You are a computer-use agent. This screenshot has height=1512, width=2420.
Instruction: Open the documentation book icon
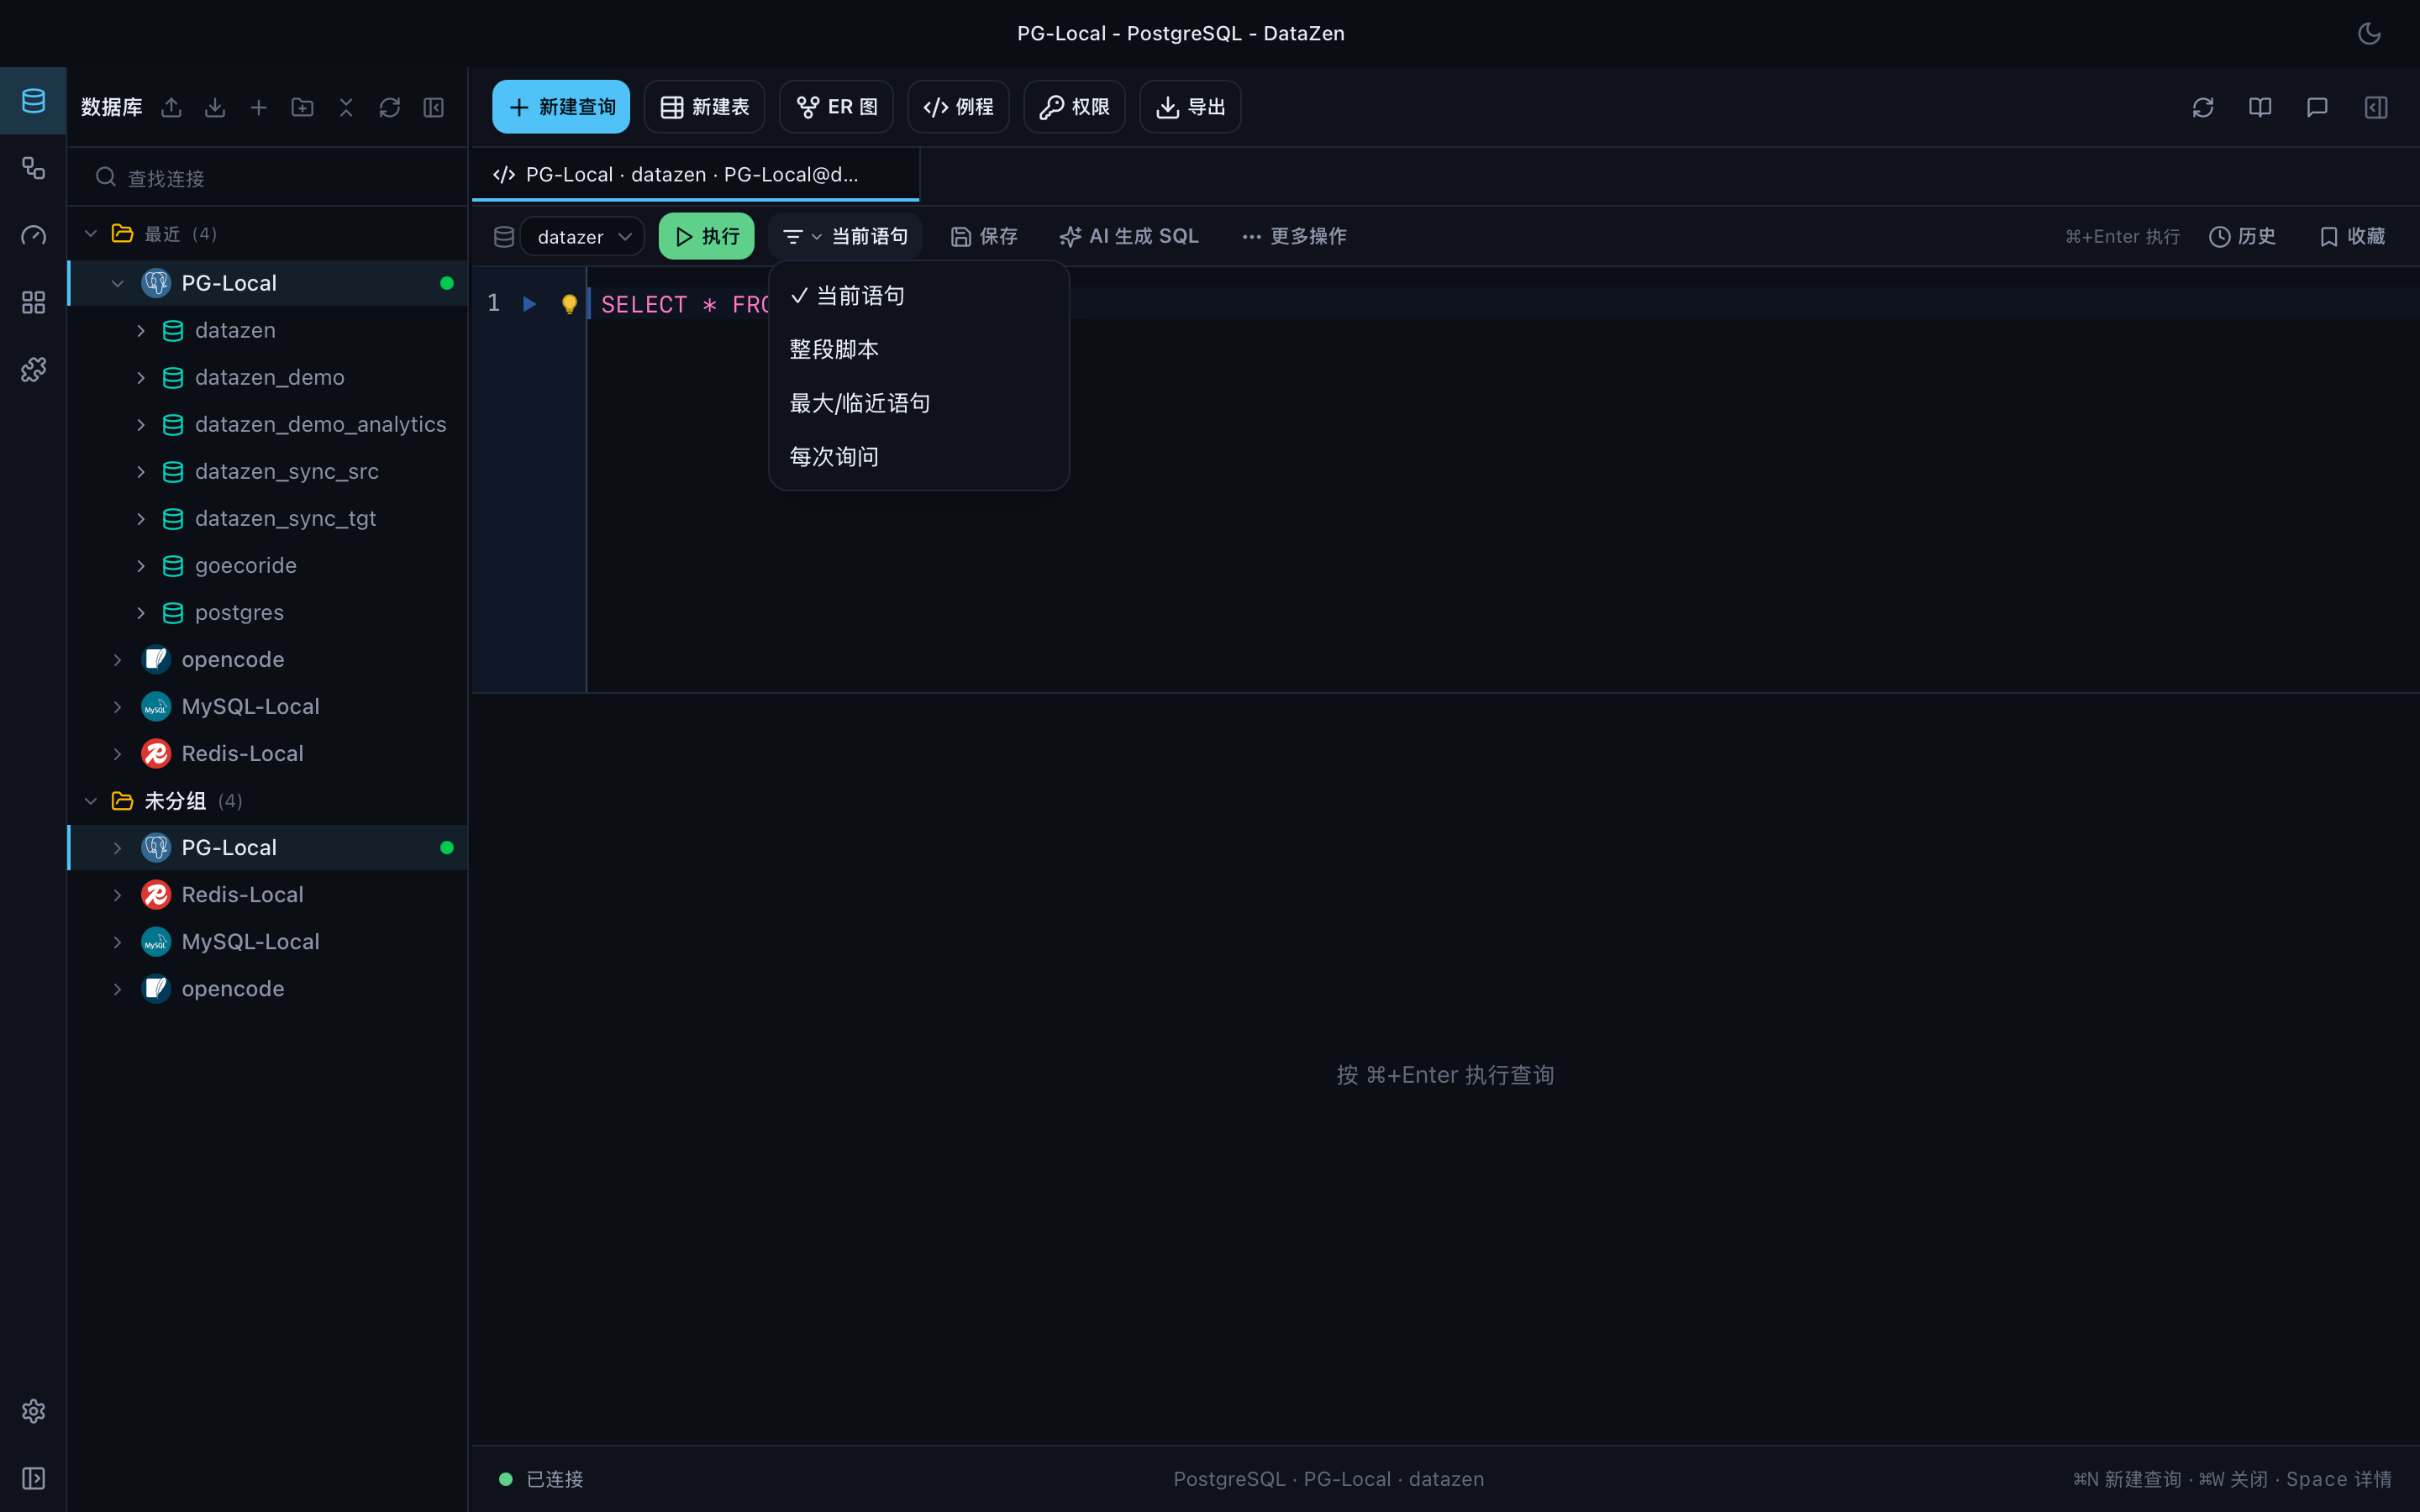click(2260, 107)
